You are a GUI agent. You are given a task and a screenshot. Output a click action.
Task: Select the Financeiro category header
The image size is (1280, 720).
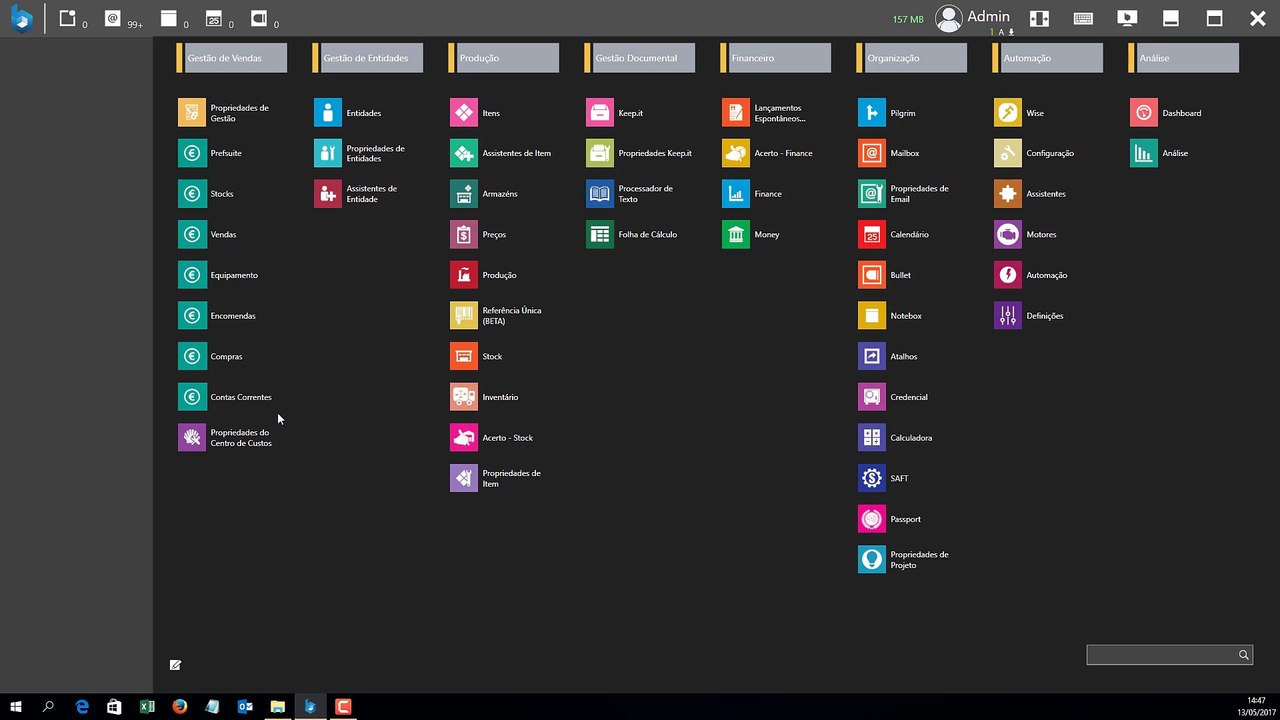tap(776, 58)
